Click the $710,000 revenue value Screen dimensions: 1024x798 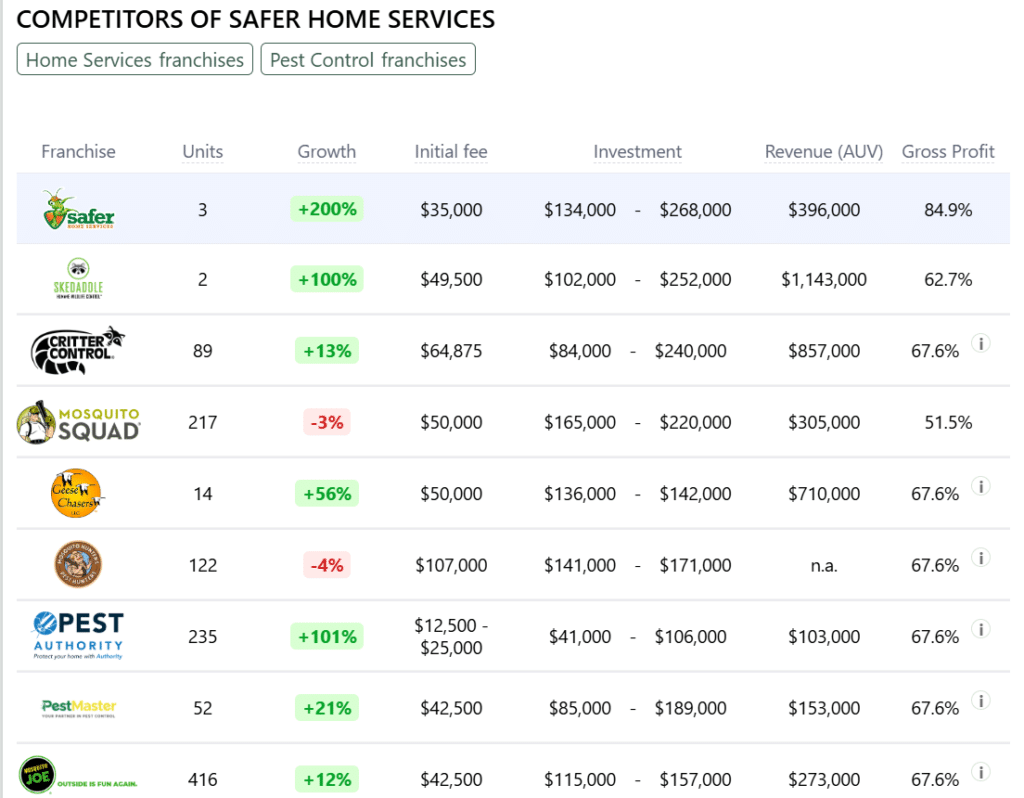(x=824, y=494)
